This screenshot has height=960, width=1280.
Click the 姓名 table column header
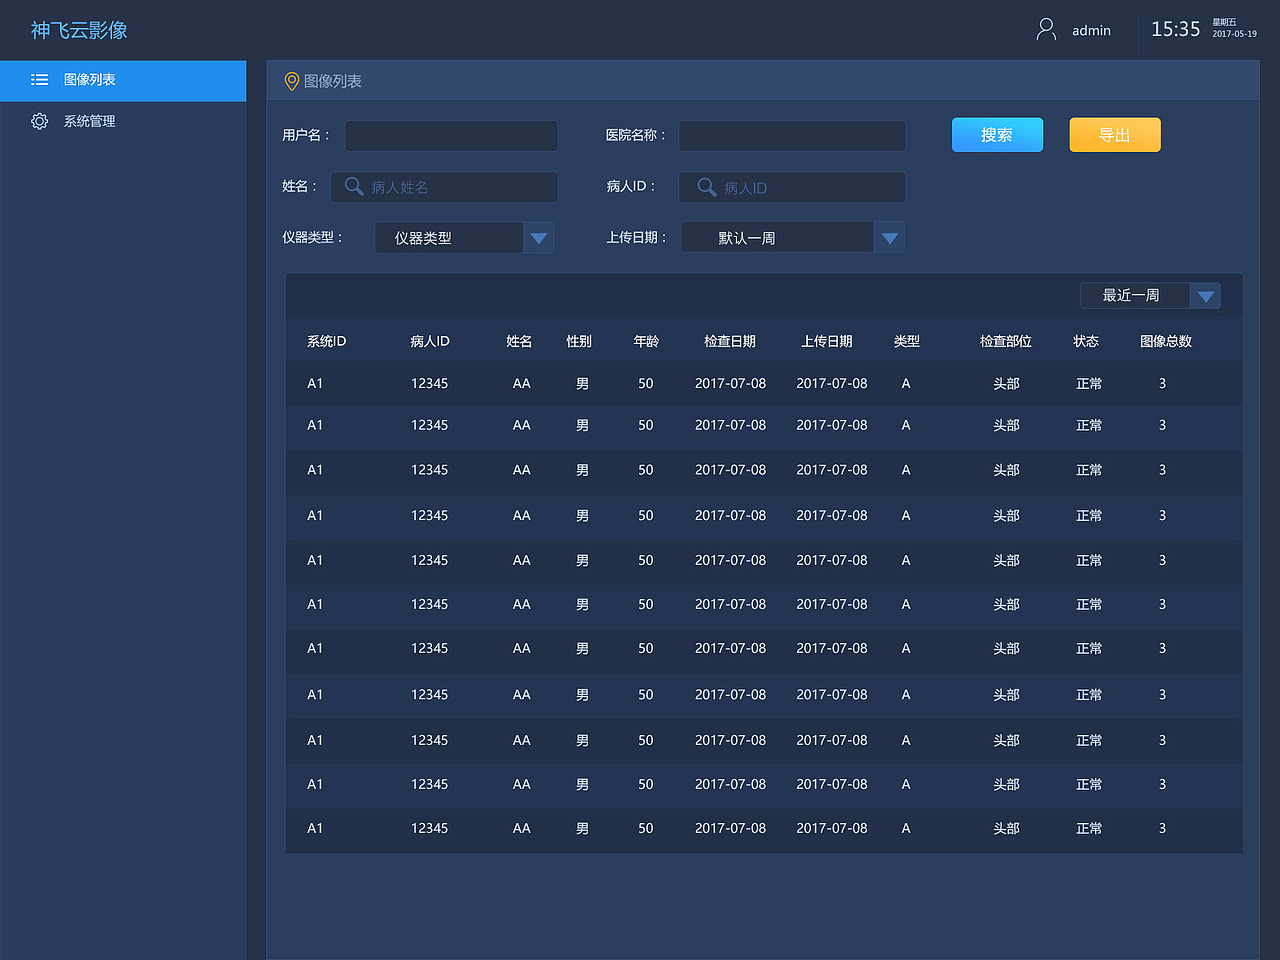[519, 342]
